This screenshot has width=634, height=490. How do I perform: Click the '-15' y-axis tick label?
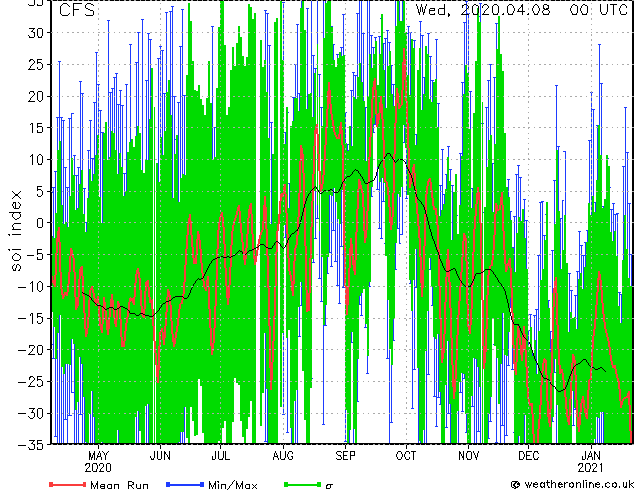[x=31, y=318]
